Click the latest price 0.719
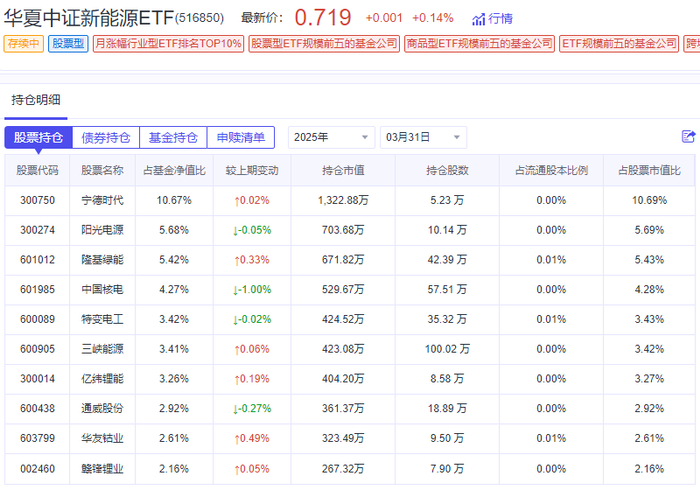 pos(323,18)
